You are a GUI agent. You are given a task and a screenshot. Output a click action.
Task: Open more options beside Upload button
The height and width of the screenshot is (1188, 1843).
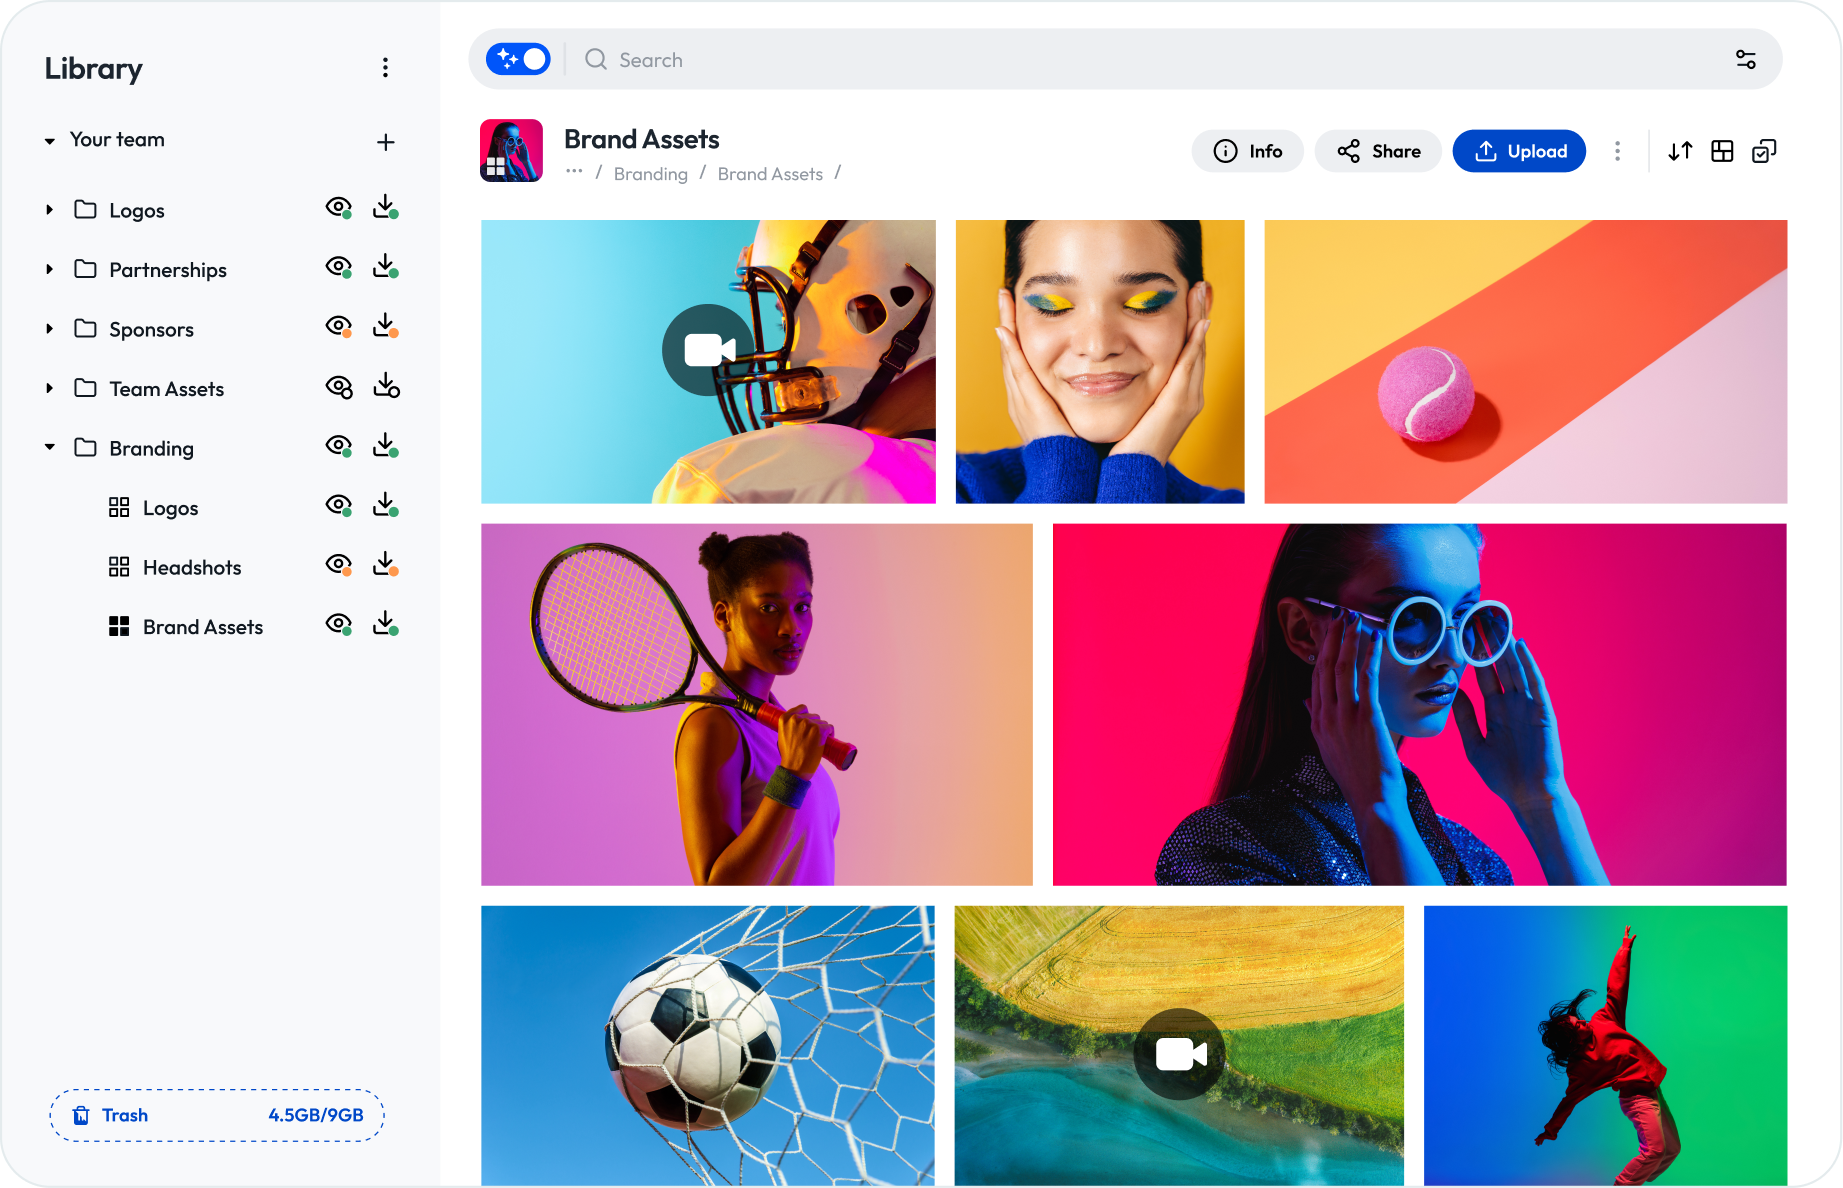(x=1617, y=151)
